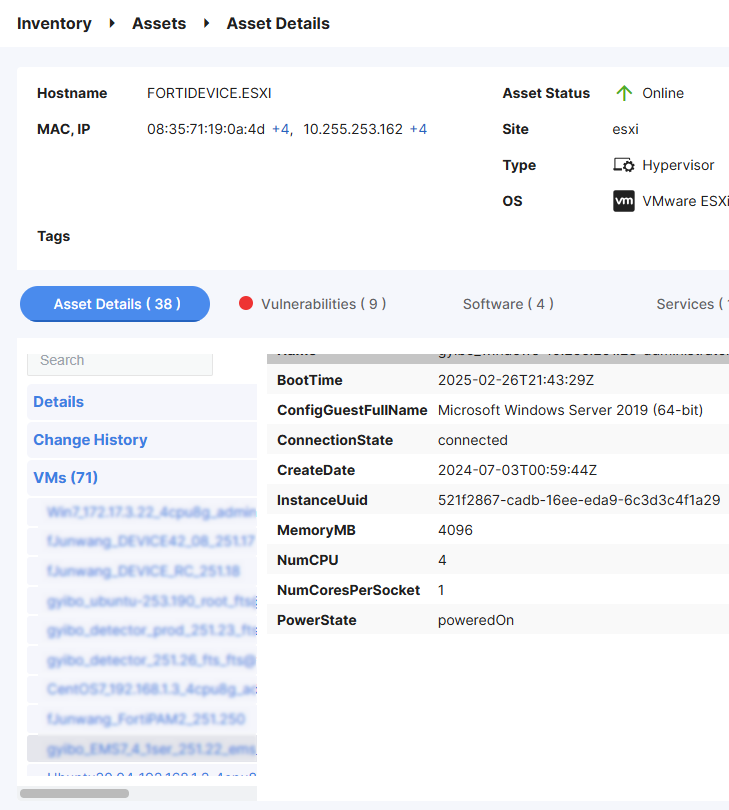This screenshot has height=810, width=729.
Task: Click the Hypervisor type icon
Action: pos(624,165)
